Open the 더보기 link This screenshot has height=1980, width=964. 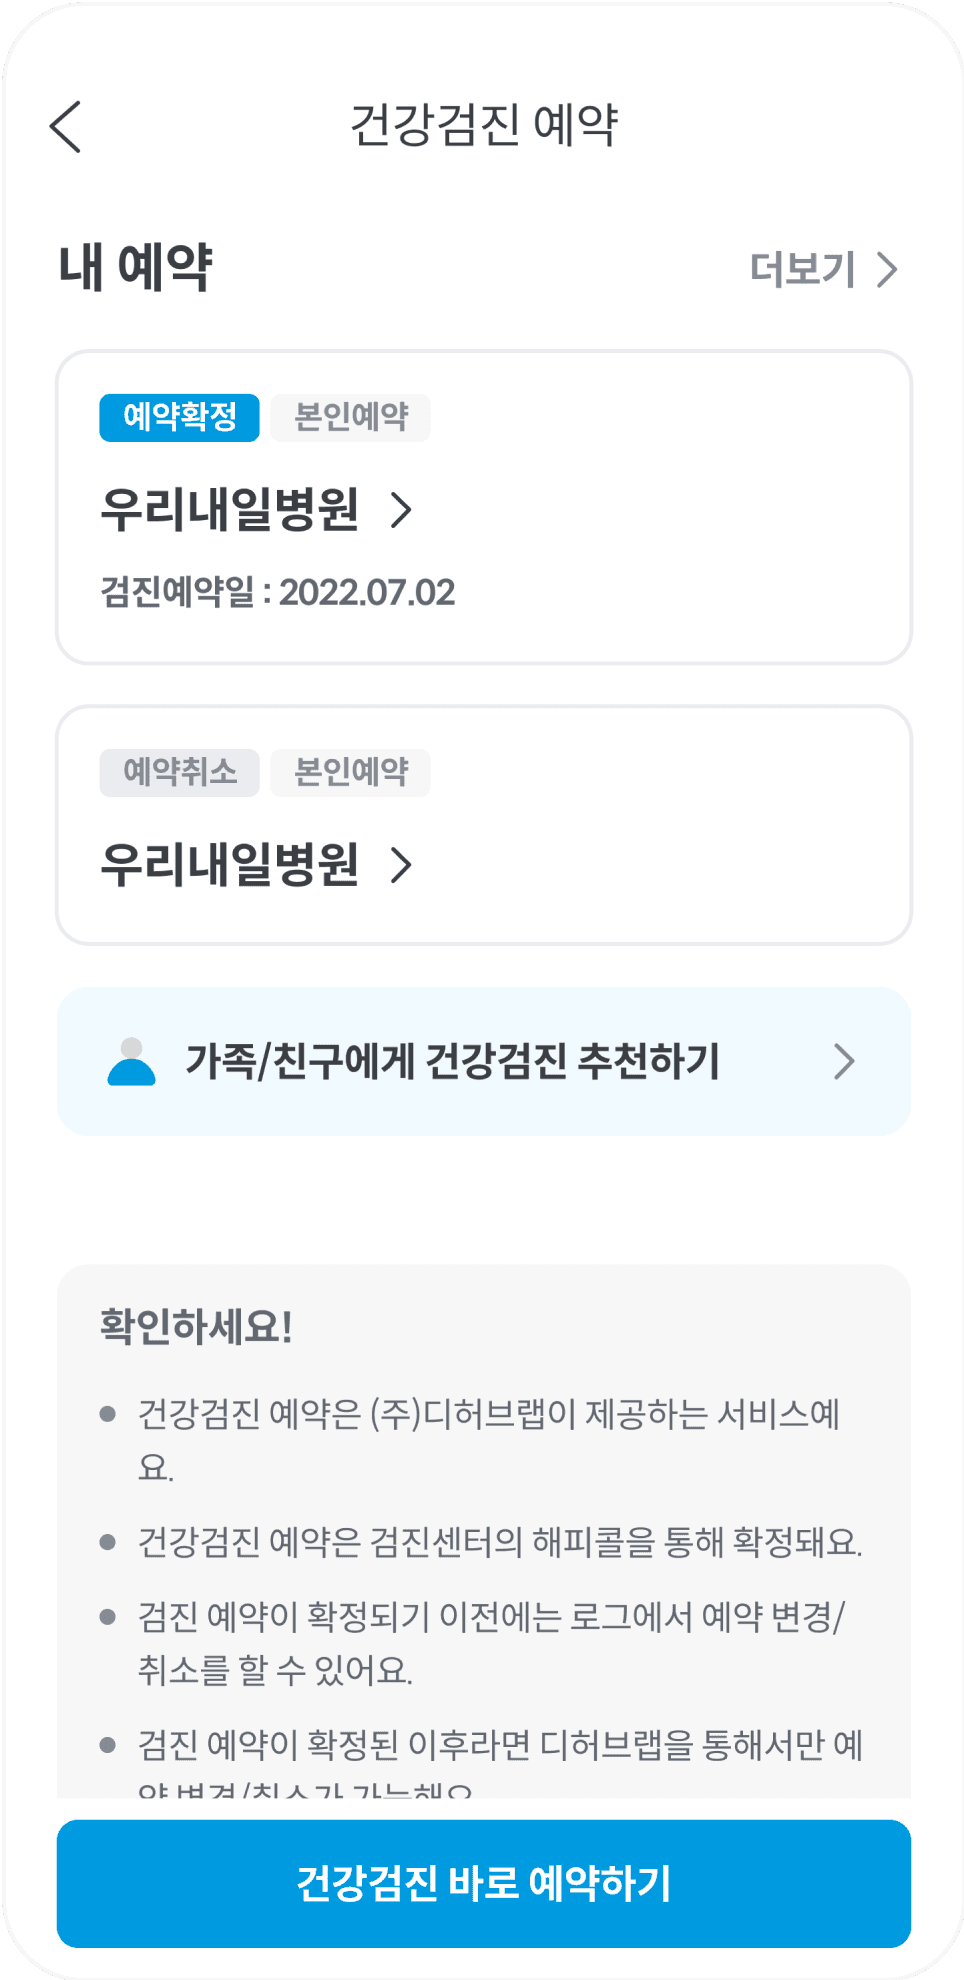pos(803,269)
